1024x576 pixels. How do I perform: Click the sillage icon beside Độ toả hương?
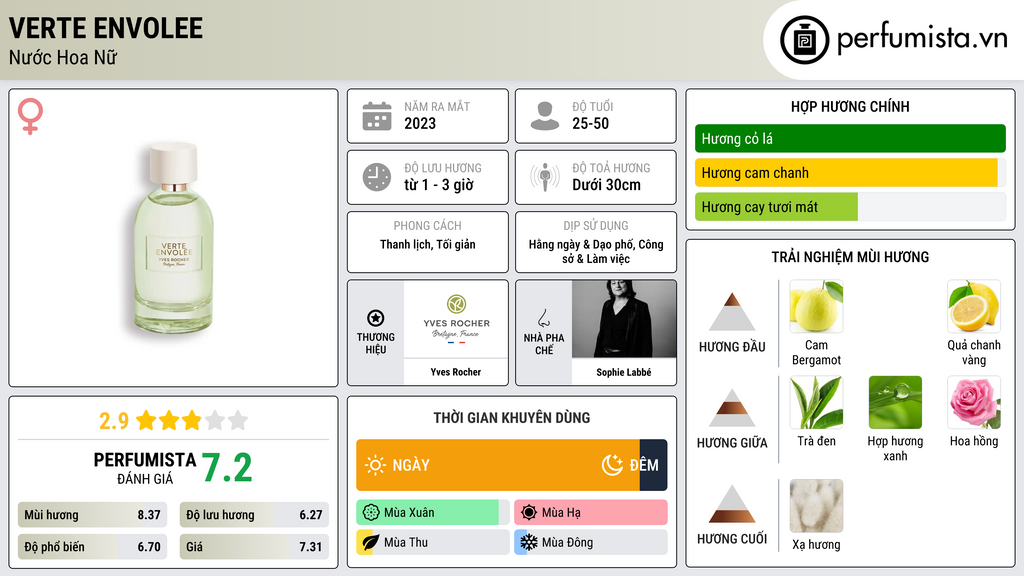click(545, 177)
